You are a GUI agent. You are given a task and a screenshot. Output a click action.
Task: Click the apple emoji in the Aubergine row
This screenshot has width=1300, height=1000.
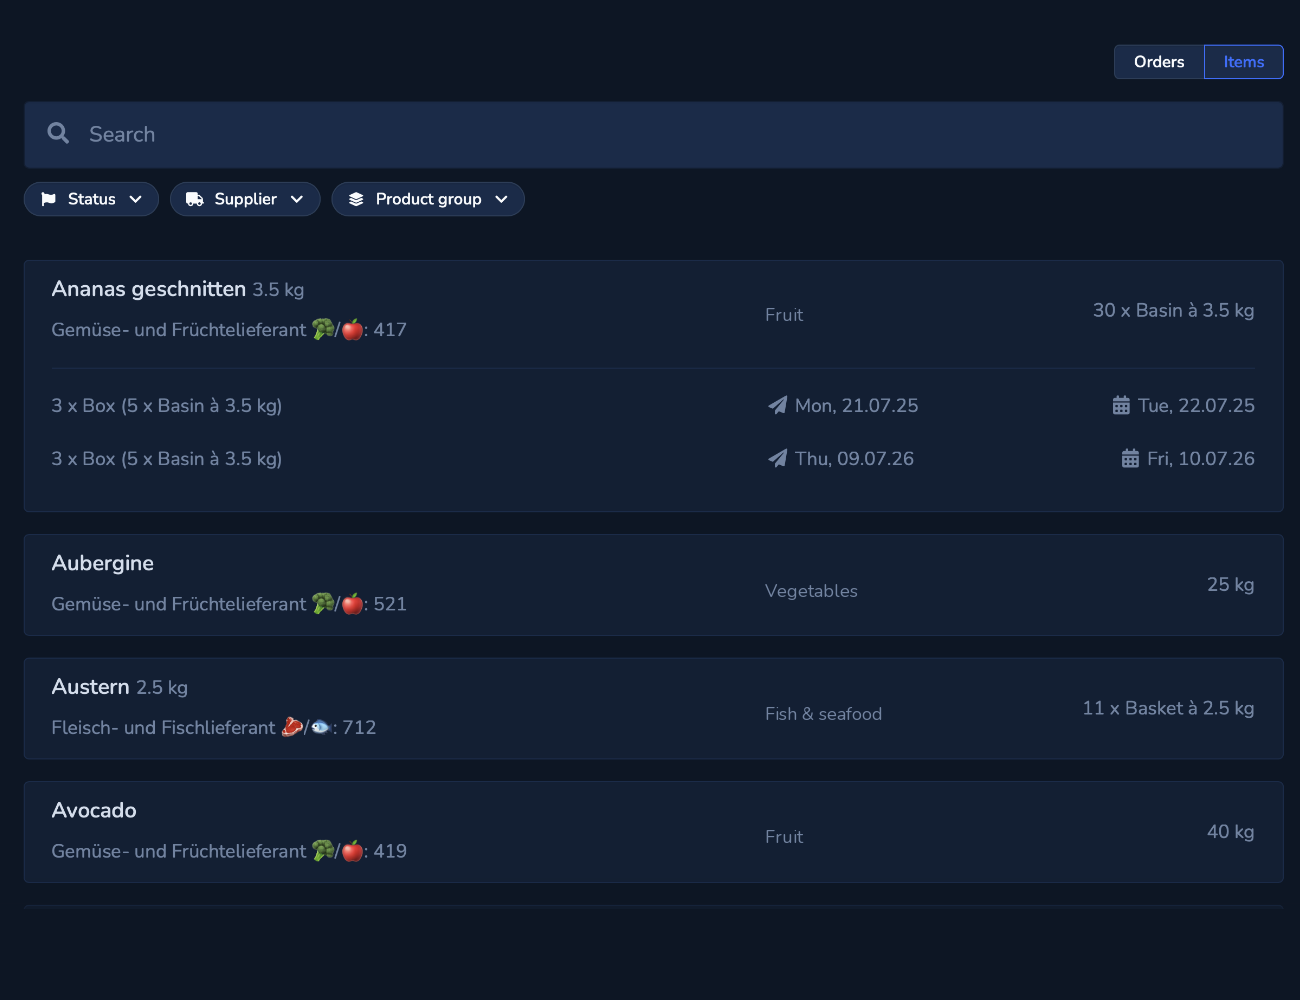tap(352, 603)
